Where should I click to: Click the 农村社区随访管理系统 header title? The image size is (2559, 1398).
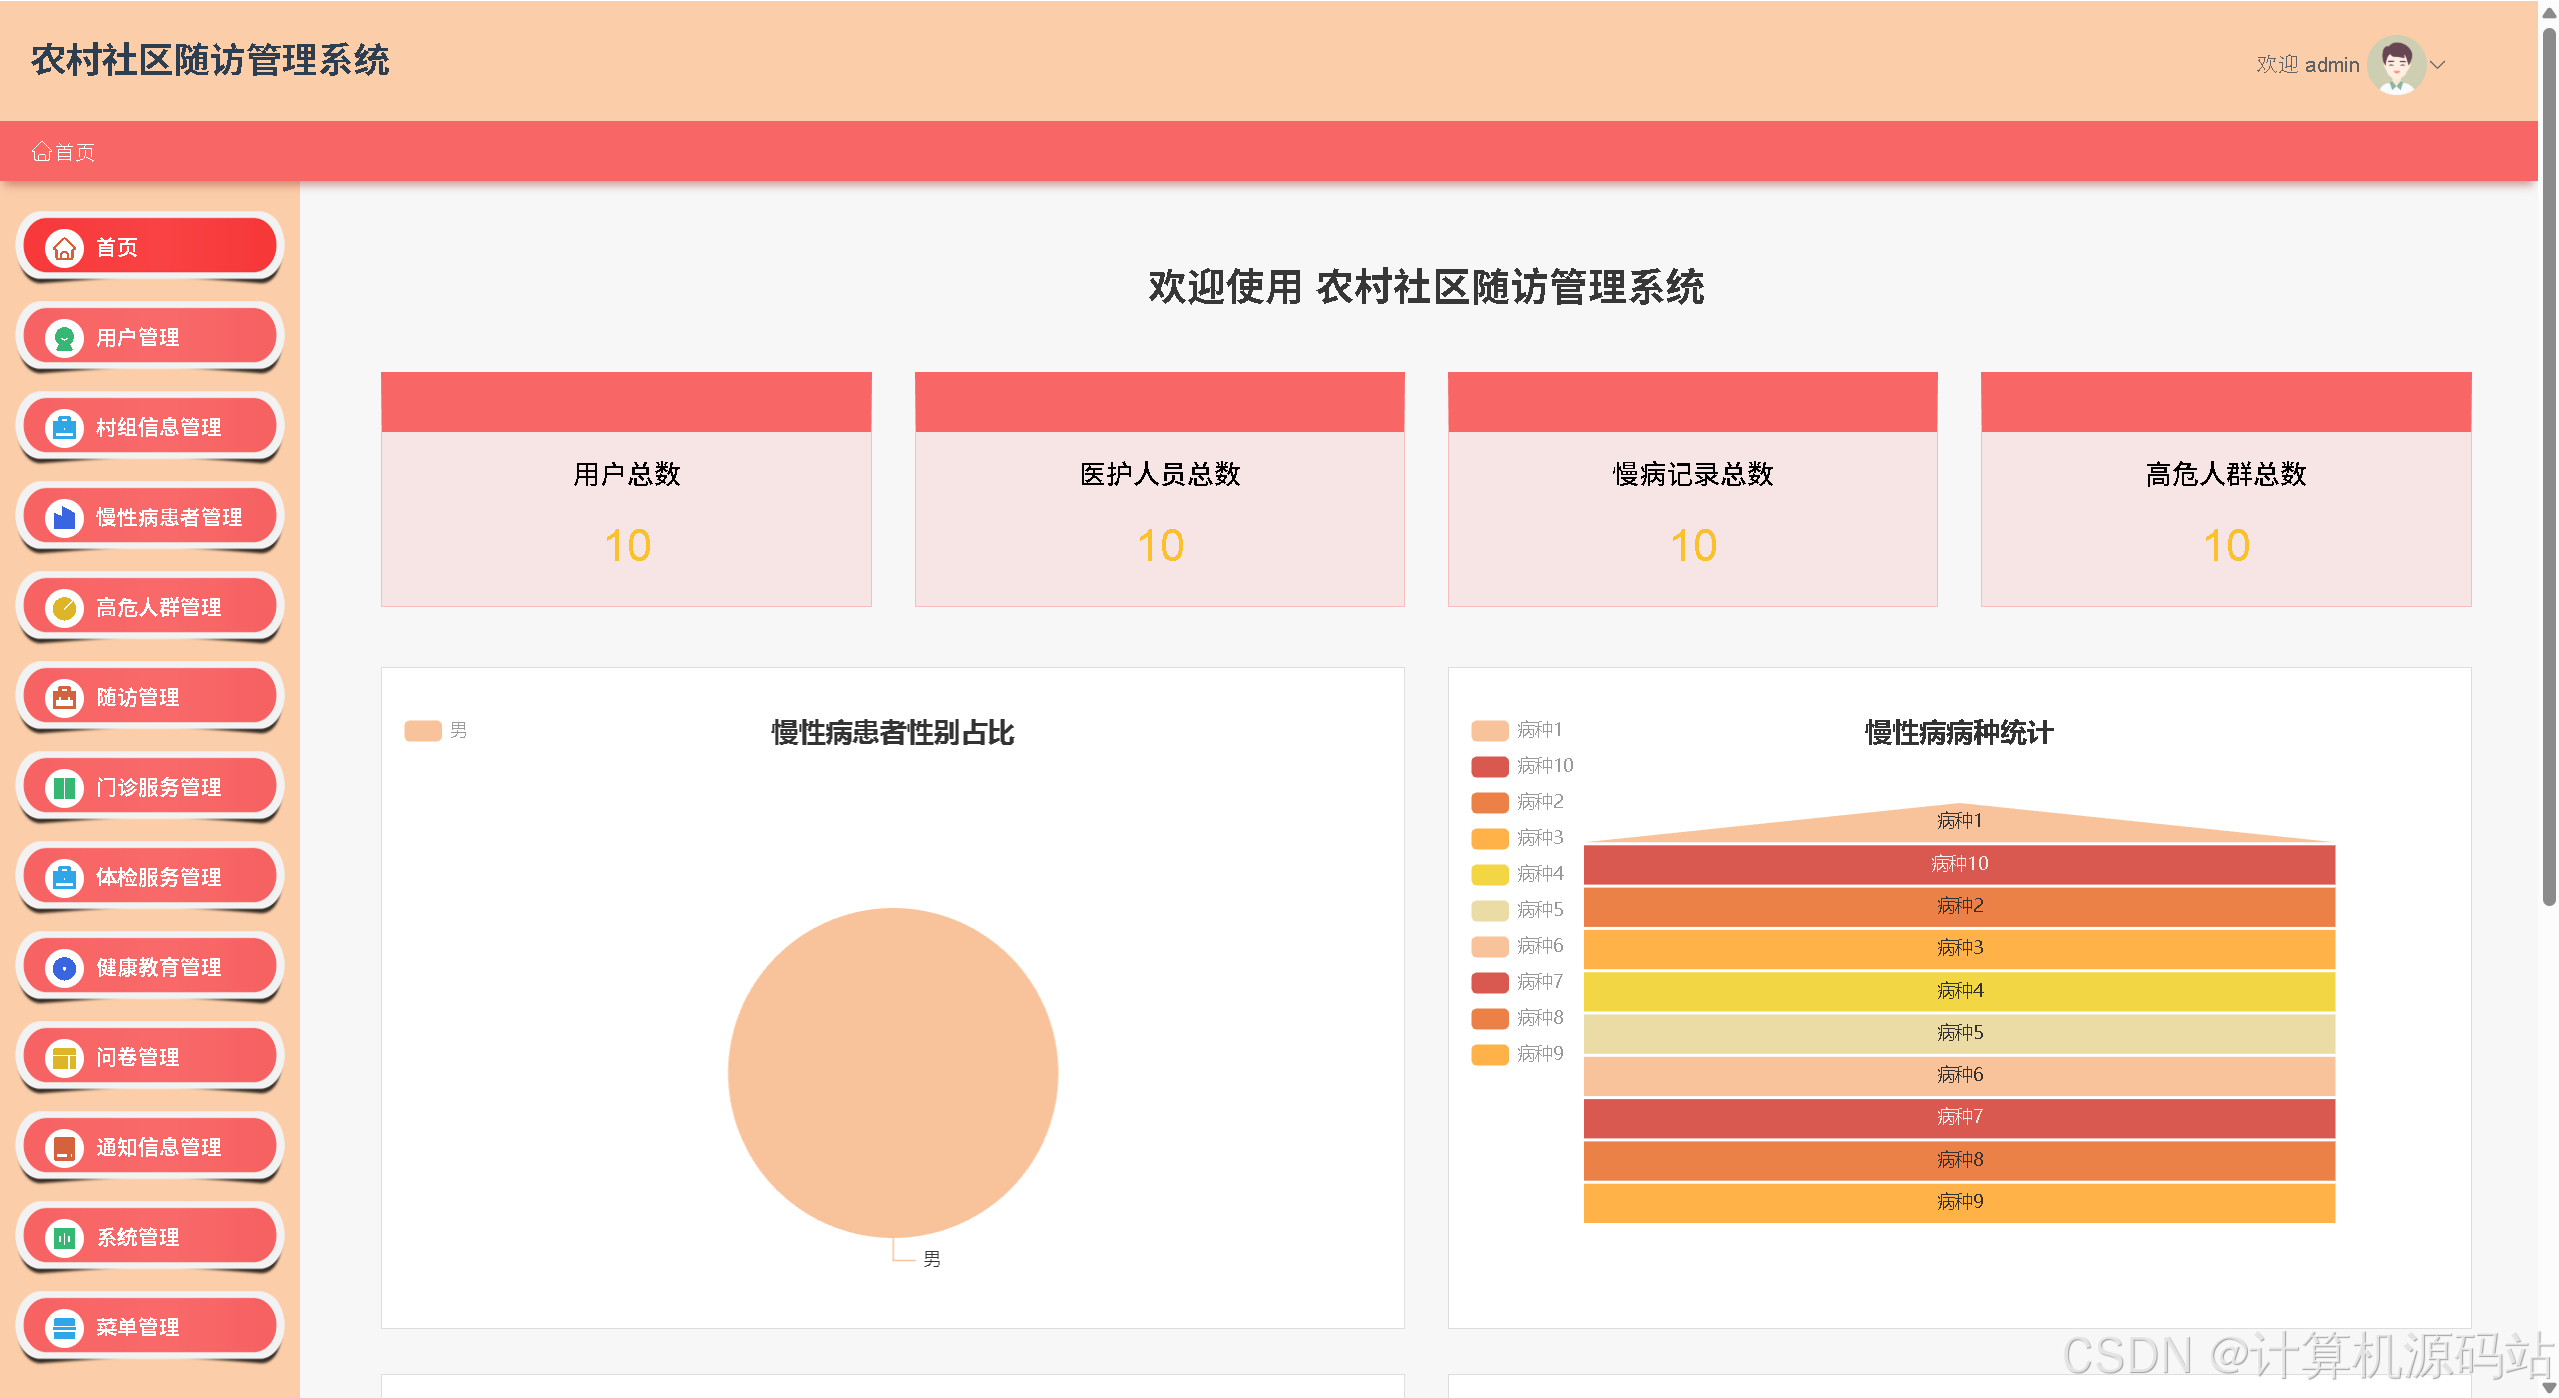pyautogui.click(x=210, y=60)
